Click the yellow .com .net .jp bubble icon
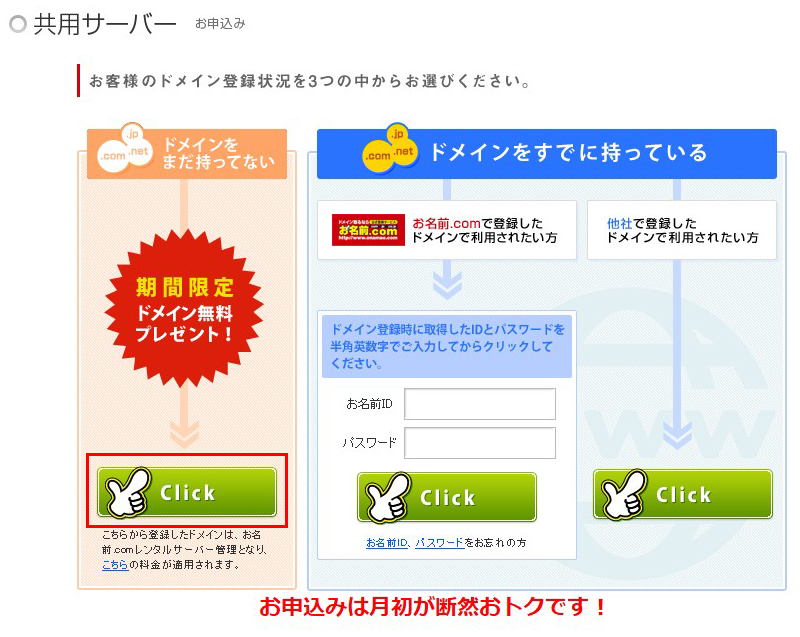The width and height of the screenshot is (800, 637). click(x=390, y=148)
